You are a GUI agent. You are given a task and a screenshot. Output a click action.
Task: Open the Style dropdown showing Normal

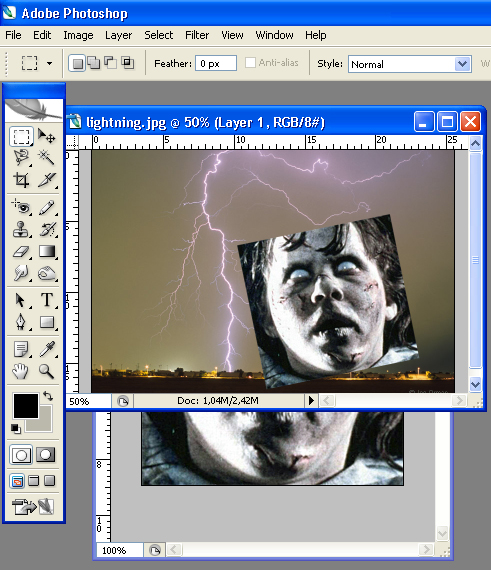410,64
